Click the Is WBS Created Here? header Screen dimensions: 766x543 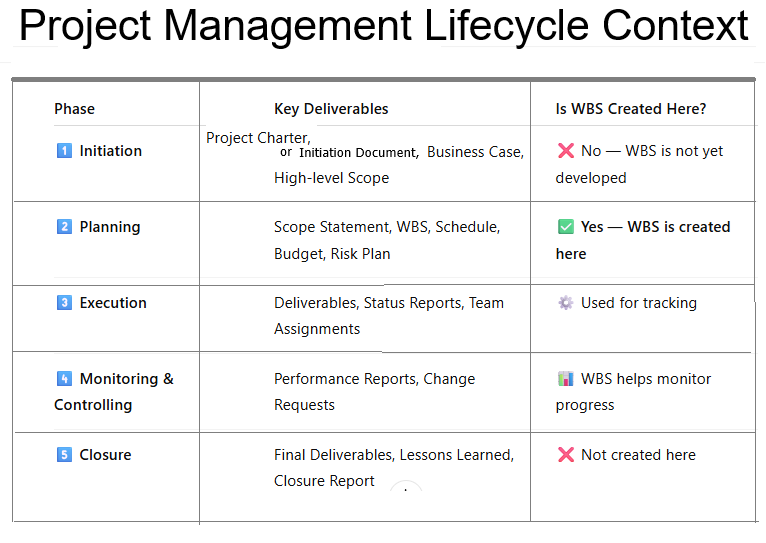630,109
